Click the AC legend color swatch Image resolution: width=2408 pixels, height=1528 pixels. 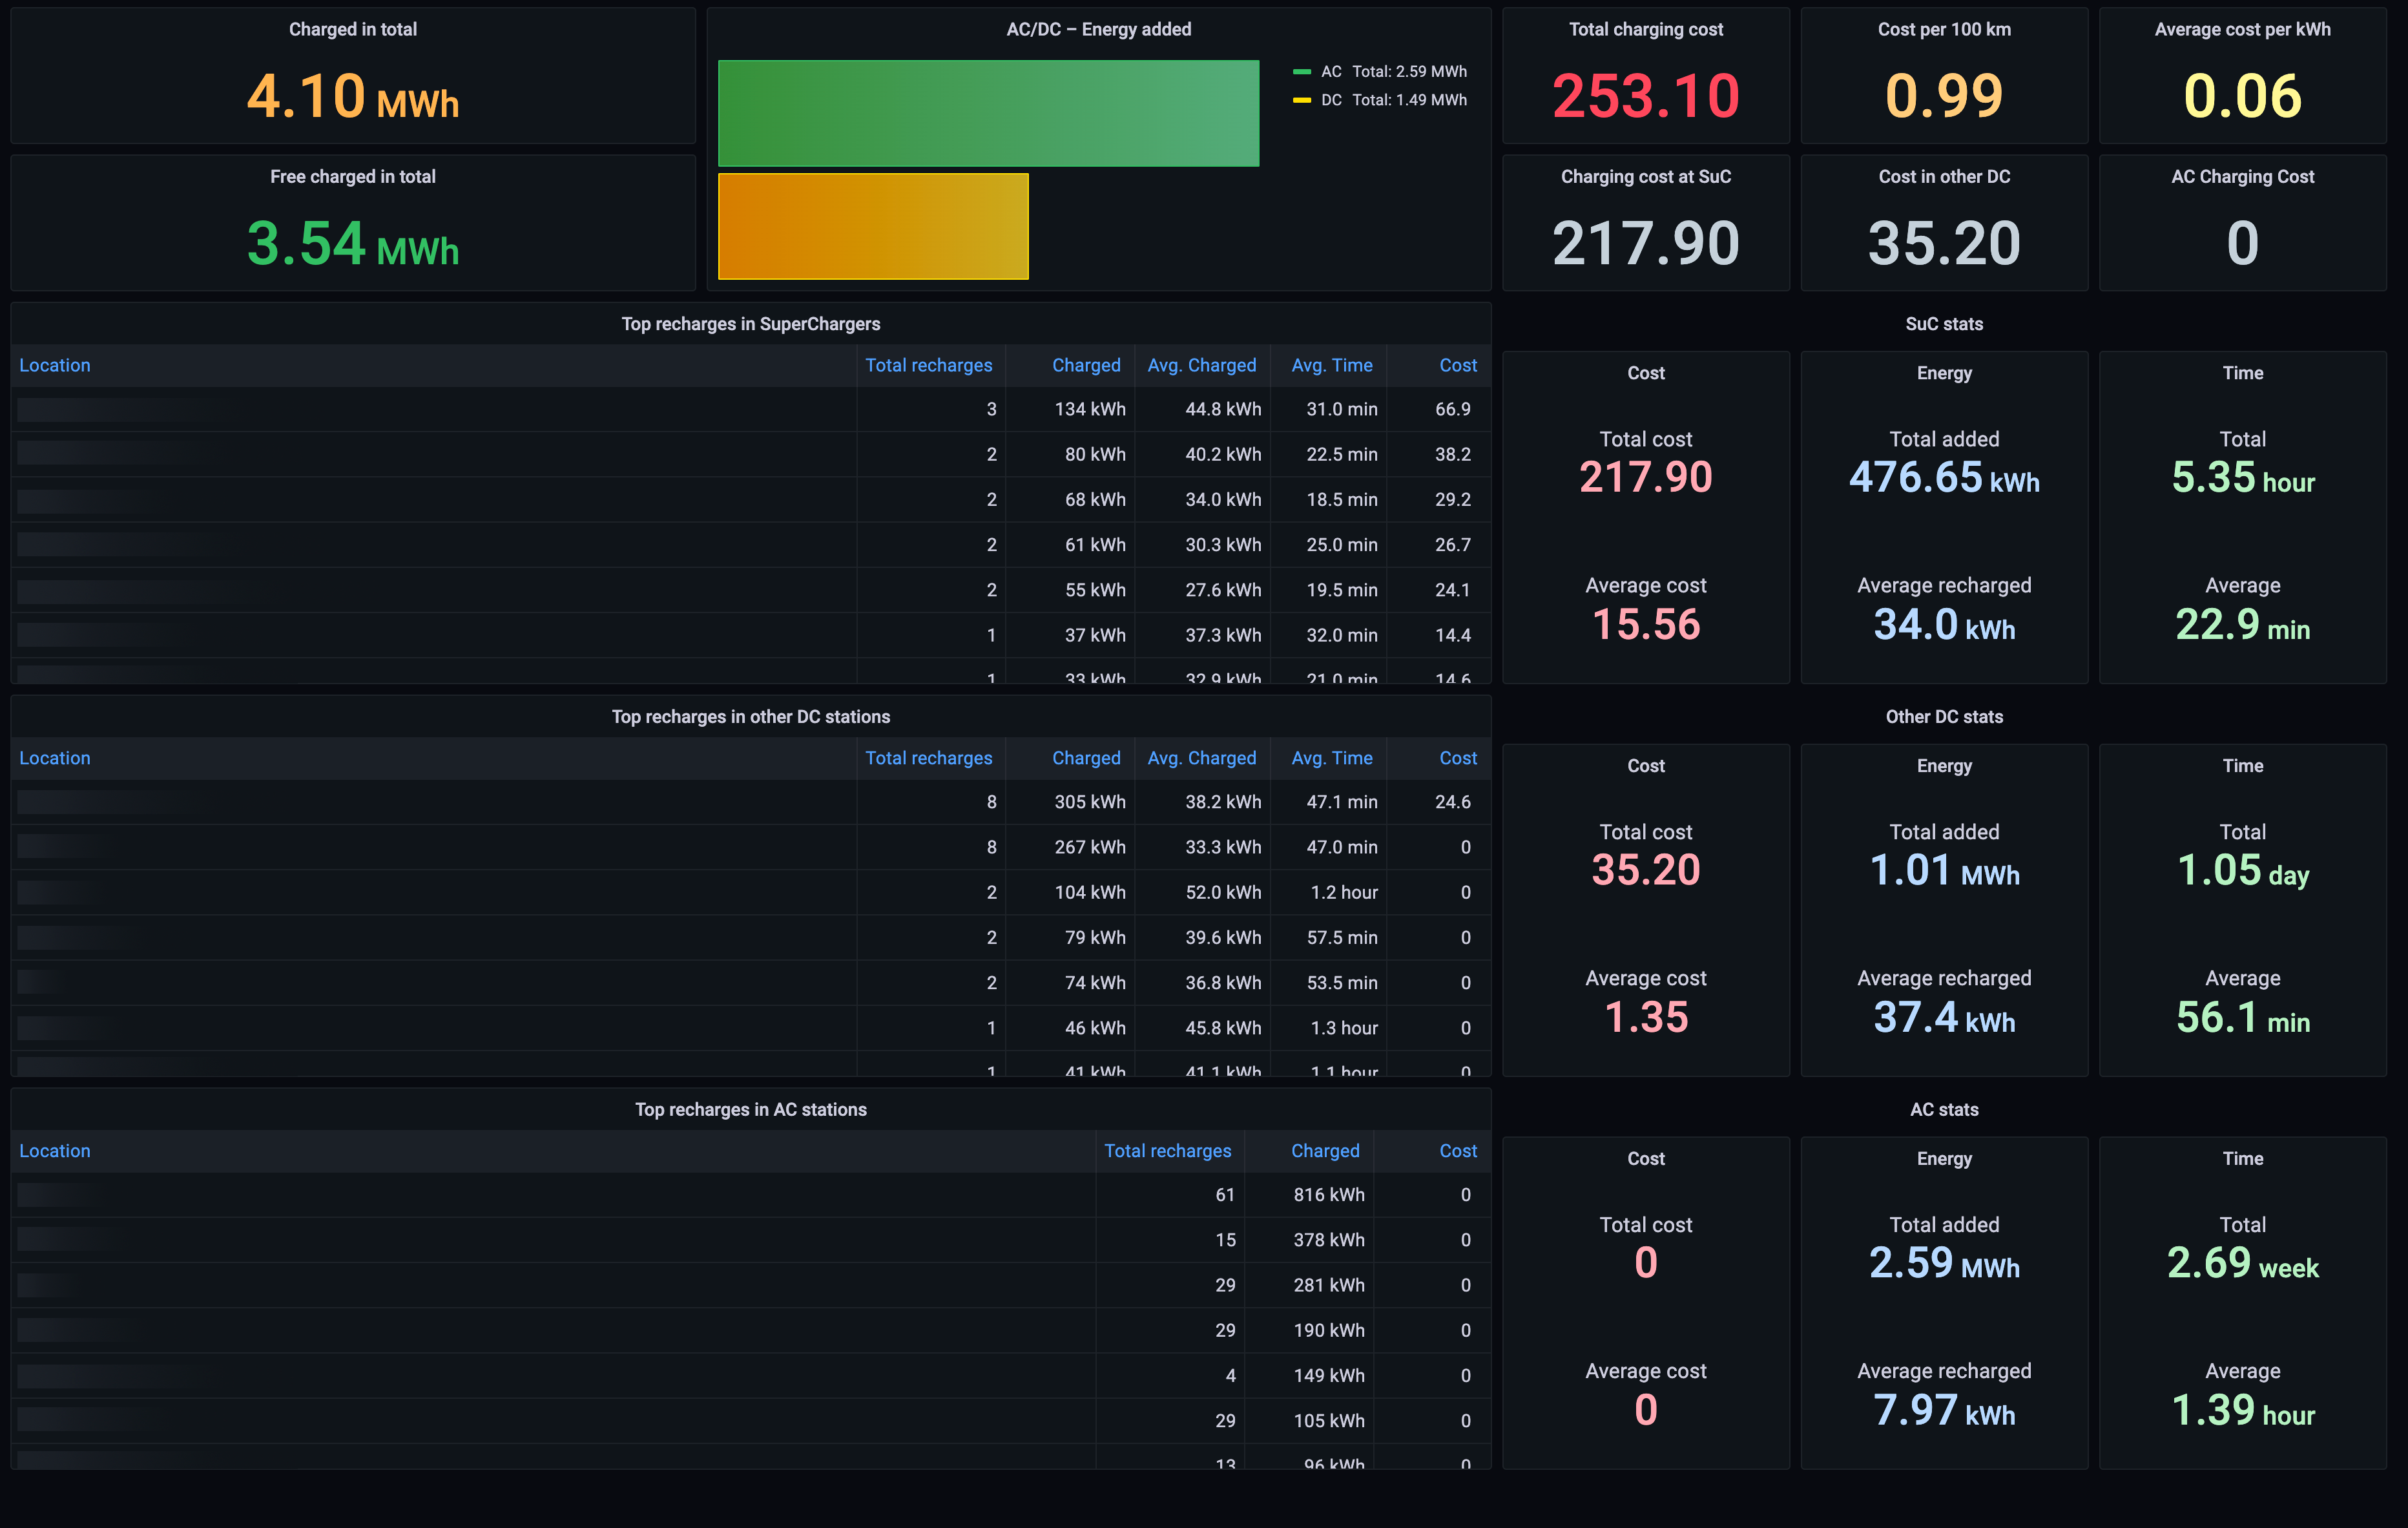click(1301, 72)
